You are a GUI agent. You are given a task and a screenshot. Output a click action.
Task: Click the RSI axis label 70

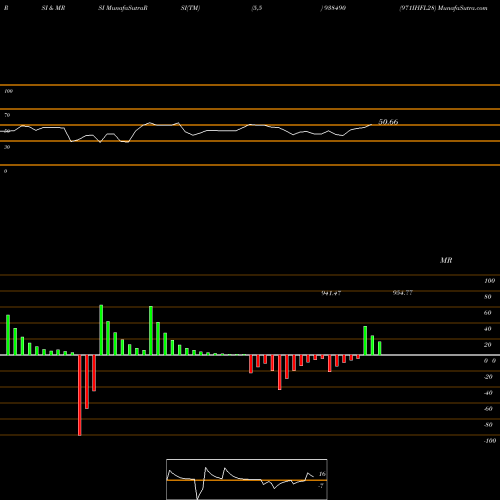(7, 115)
